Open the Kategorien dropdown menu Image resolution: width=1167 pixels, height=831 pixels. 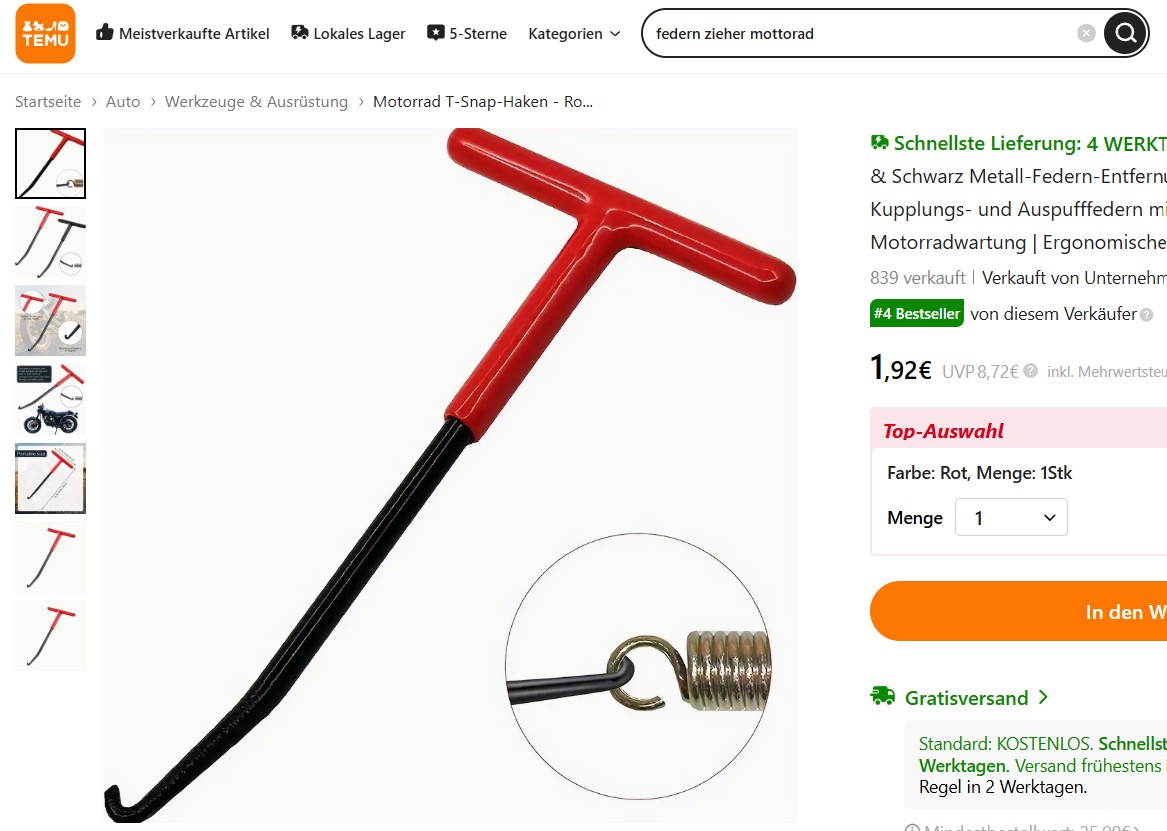(x=574, y=33)
